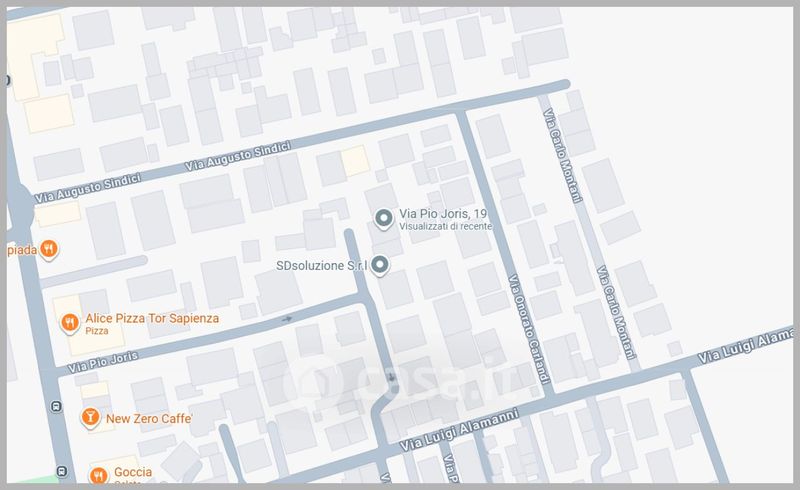Click the Via Pio Joris, 19 location pin
The height and width of the screenshot is (490, 800).
(x=383, y=218)
